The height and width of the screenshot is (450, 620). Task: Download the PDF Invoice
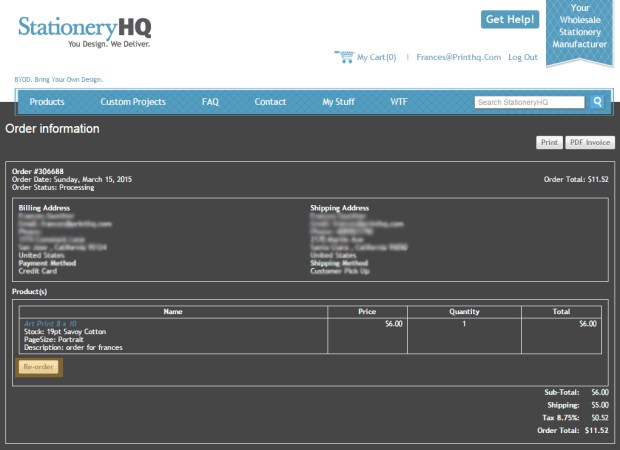click(590, 143)
